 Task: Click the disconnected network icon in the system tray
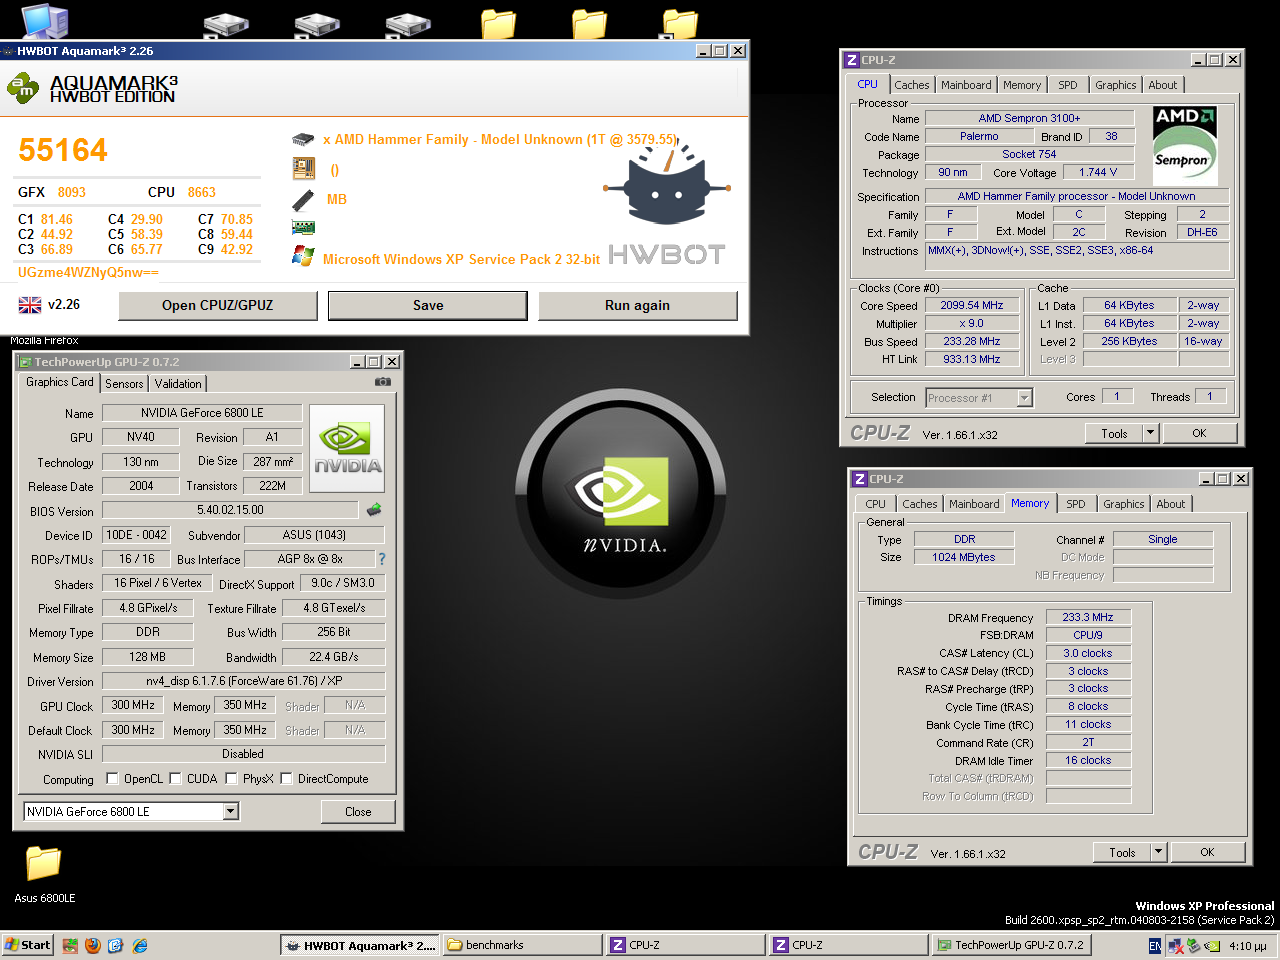(x=1176, y=945)
